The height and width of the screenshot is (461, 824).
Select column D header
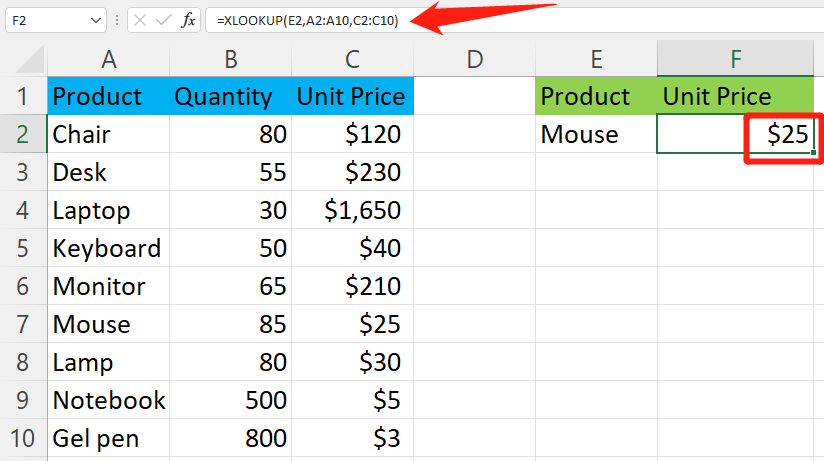click(x=475, y=60)
